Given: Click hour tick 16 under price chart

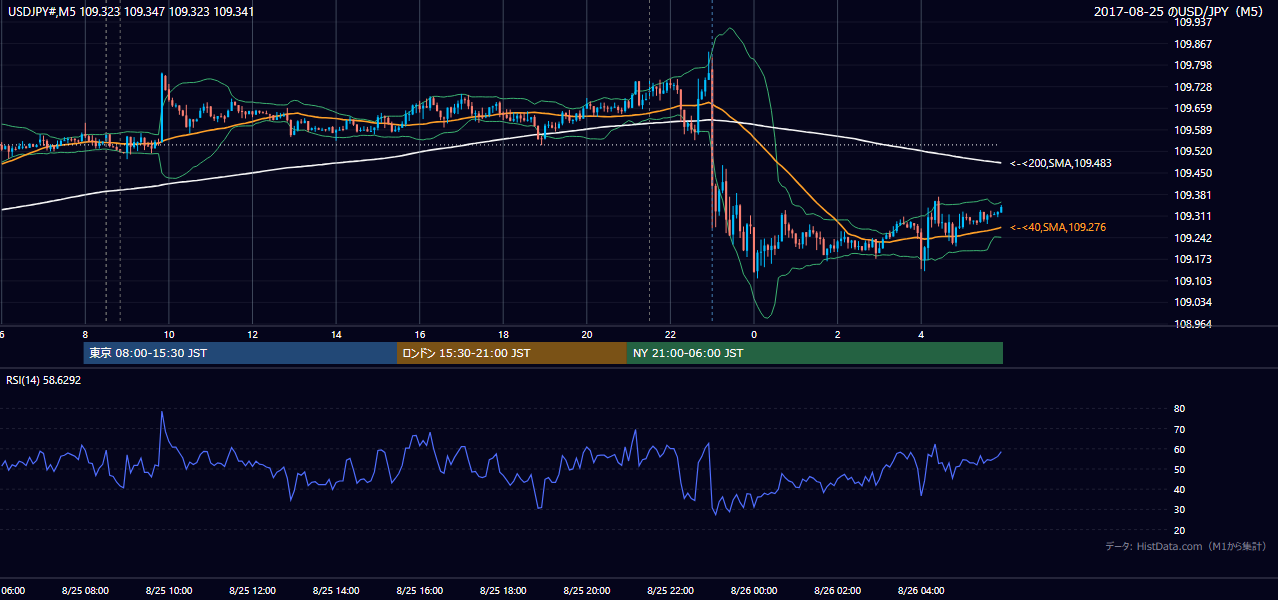Looking at the screenshot, I should tap(419, 334).
